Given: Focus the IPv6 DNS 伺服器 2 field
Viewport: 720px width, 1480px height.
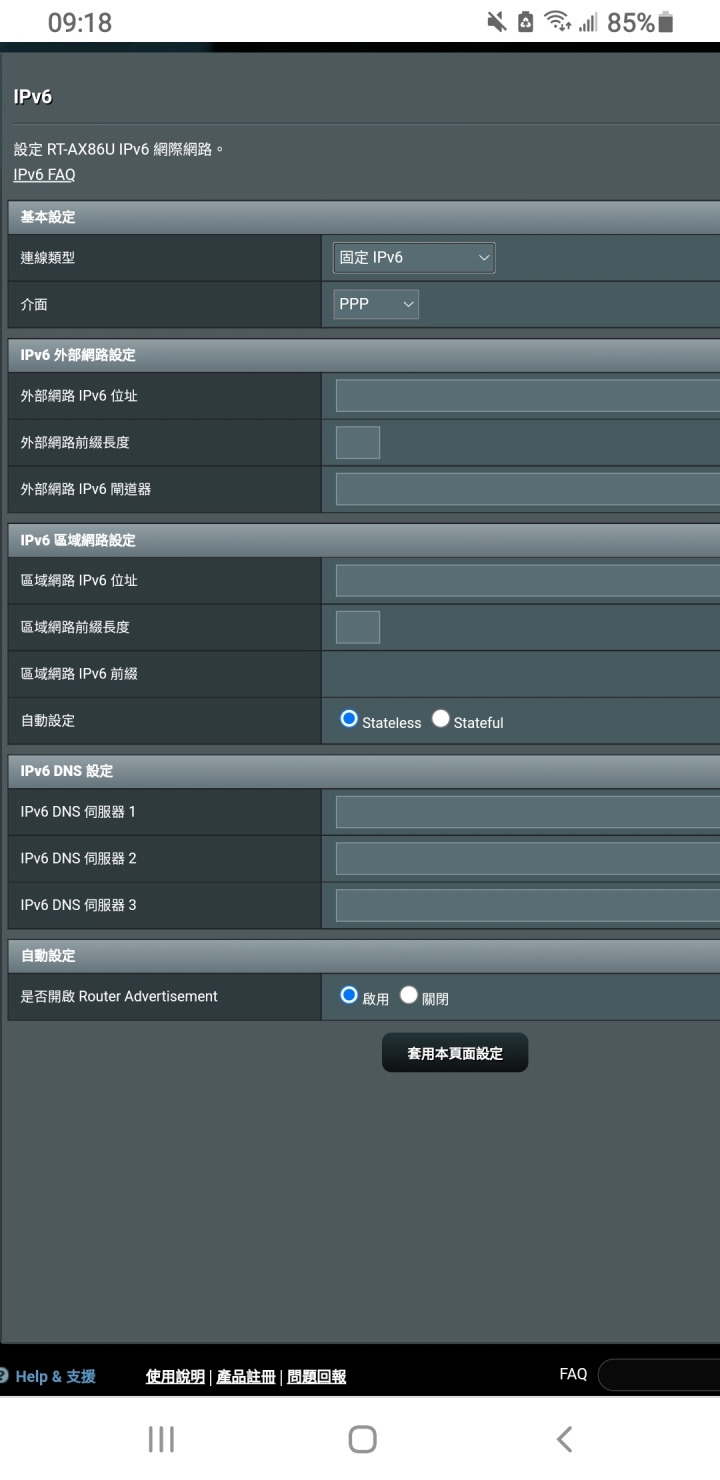Looking at the screenshot, I should tap(528, 858).
